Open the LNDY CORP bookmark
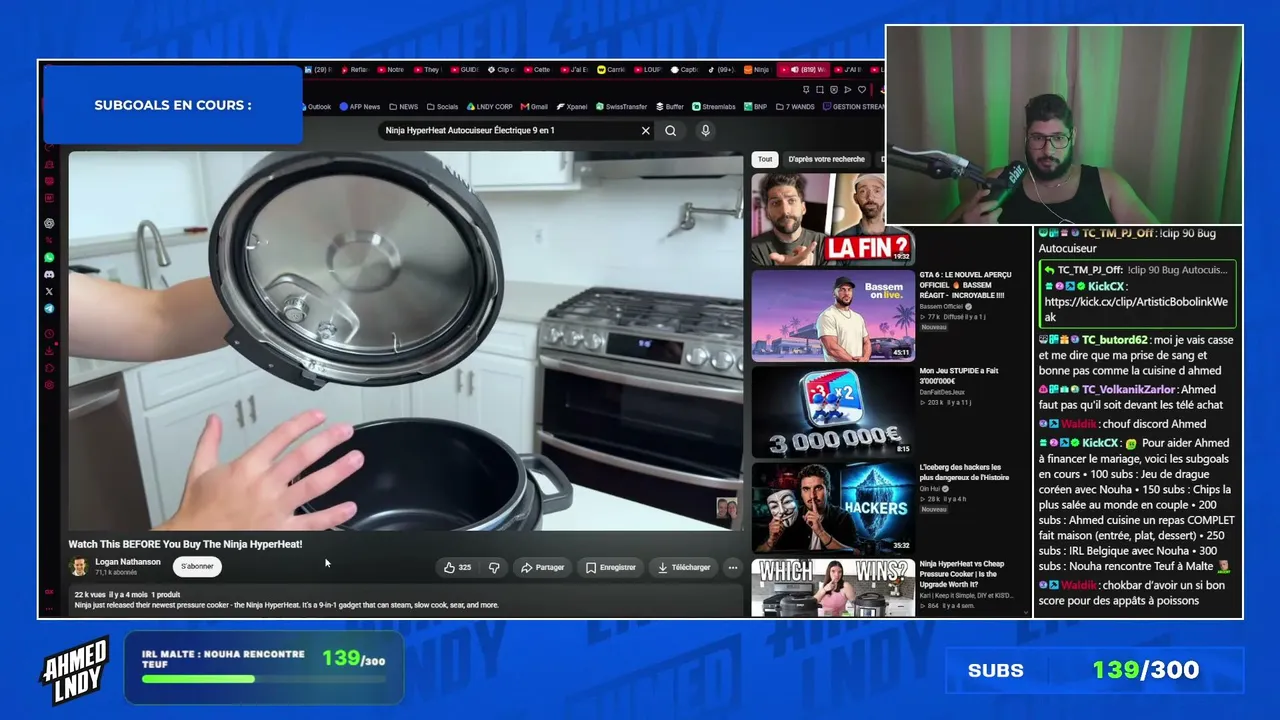Screen dimensions: 1280x720 (490, 107)
